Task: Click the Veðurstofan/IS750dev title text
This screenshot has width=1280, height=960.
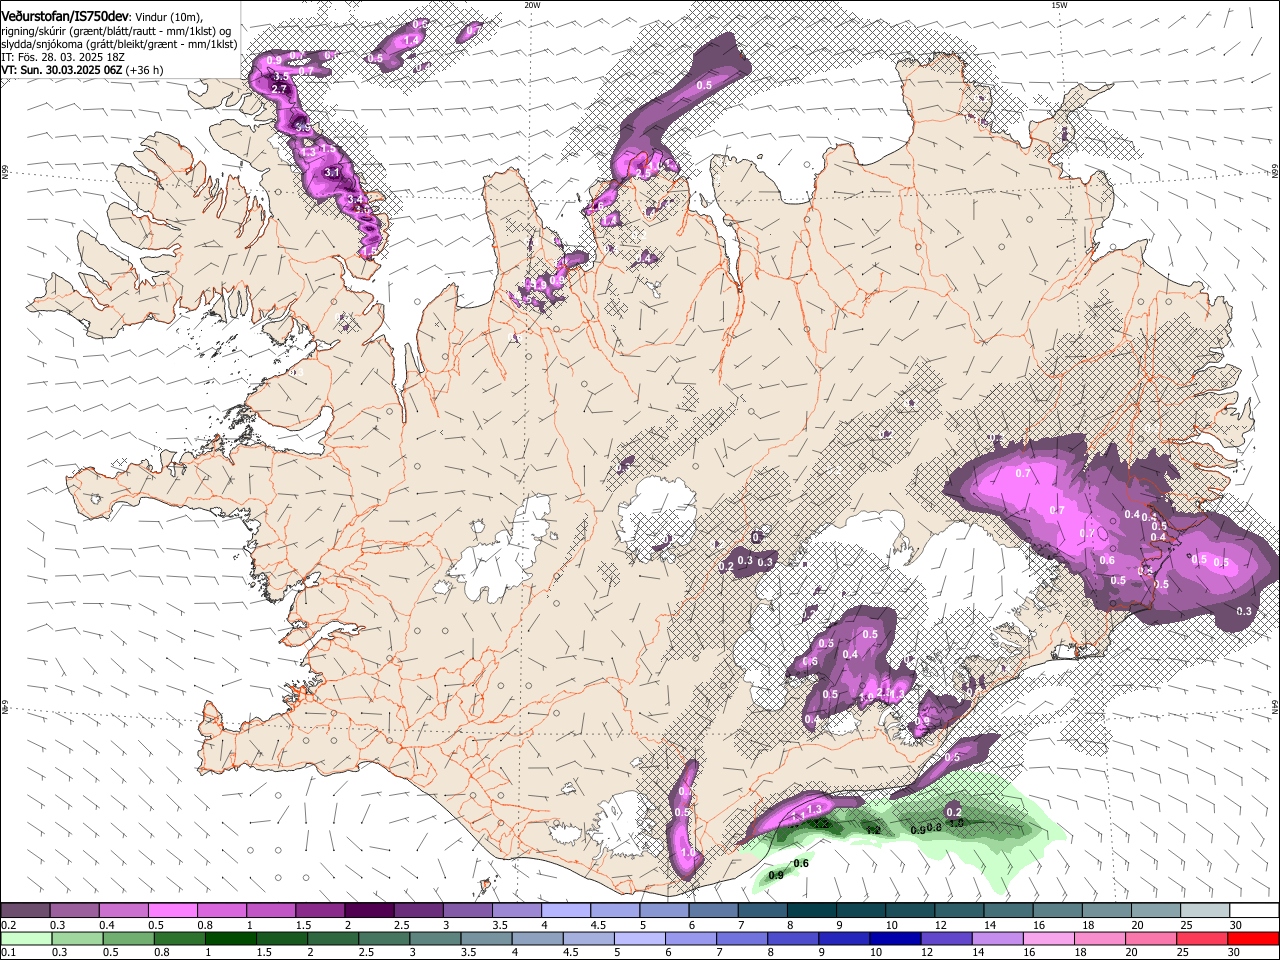Action: (65, 15)
